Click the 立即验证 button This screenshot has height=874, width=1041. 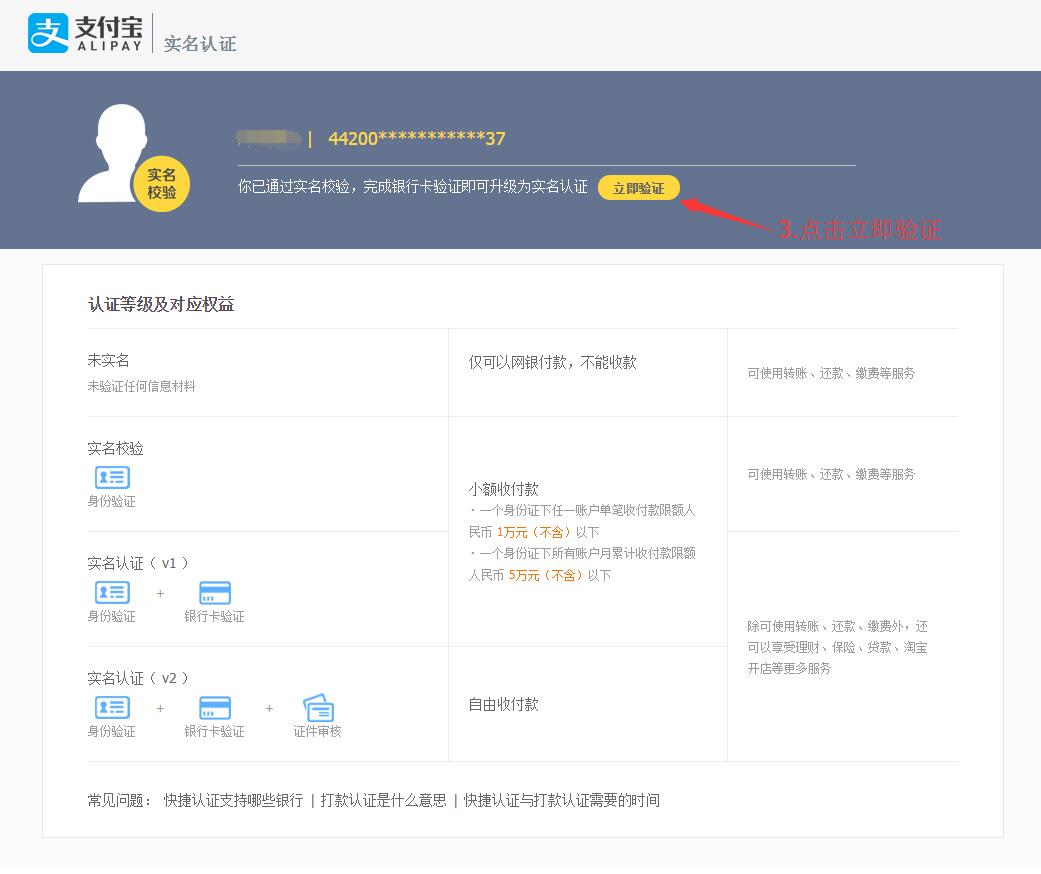point(639,188)
